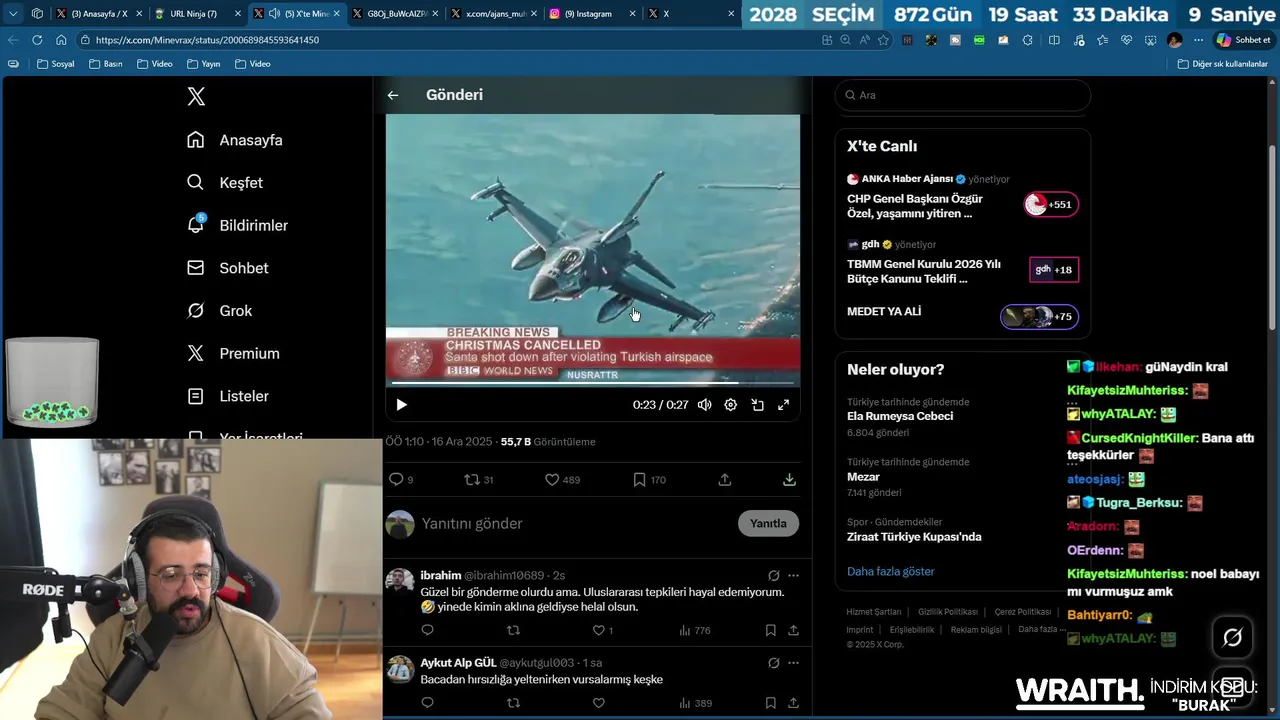Click Daha fazla göster link
The width and height of the screenshot is (1280, 720).
891,572
